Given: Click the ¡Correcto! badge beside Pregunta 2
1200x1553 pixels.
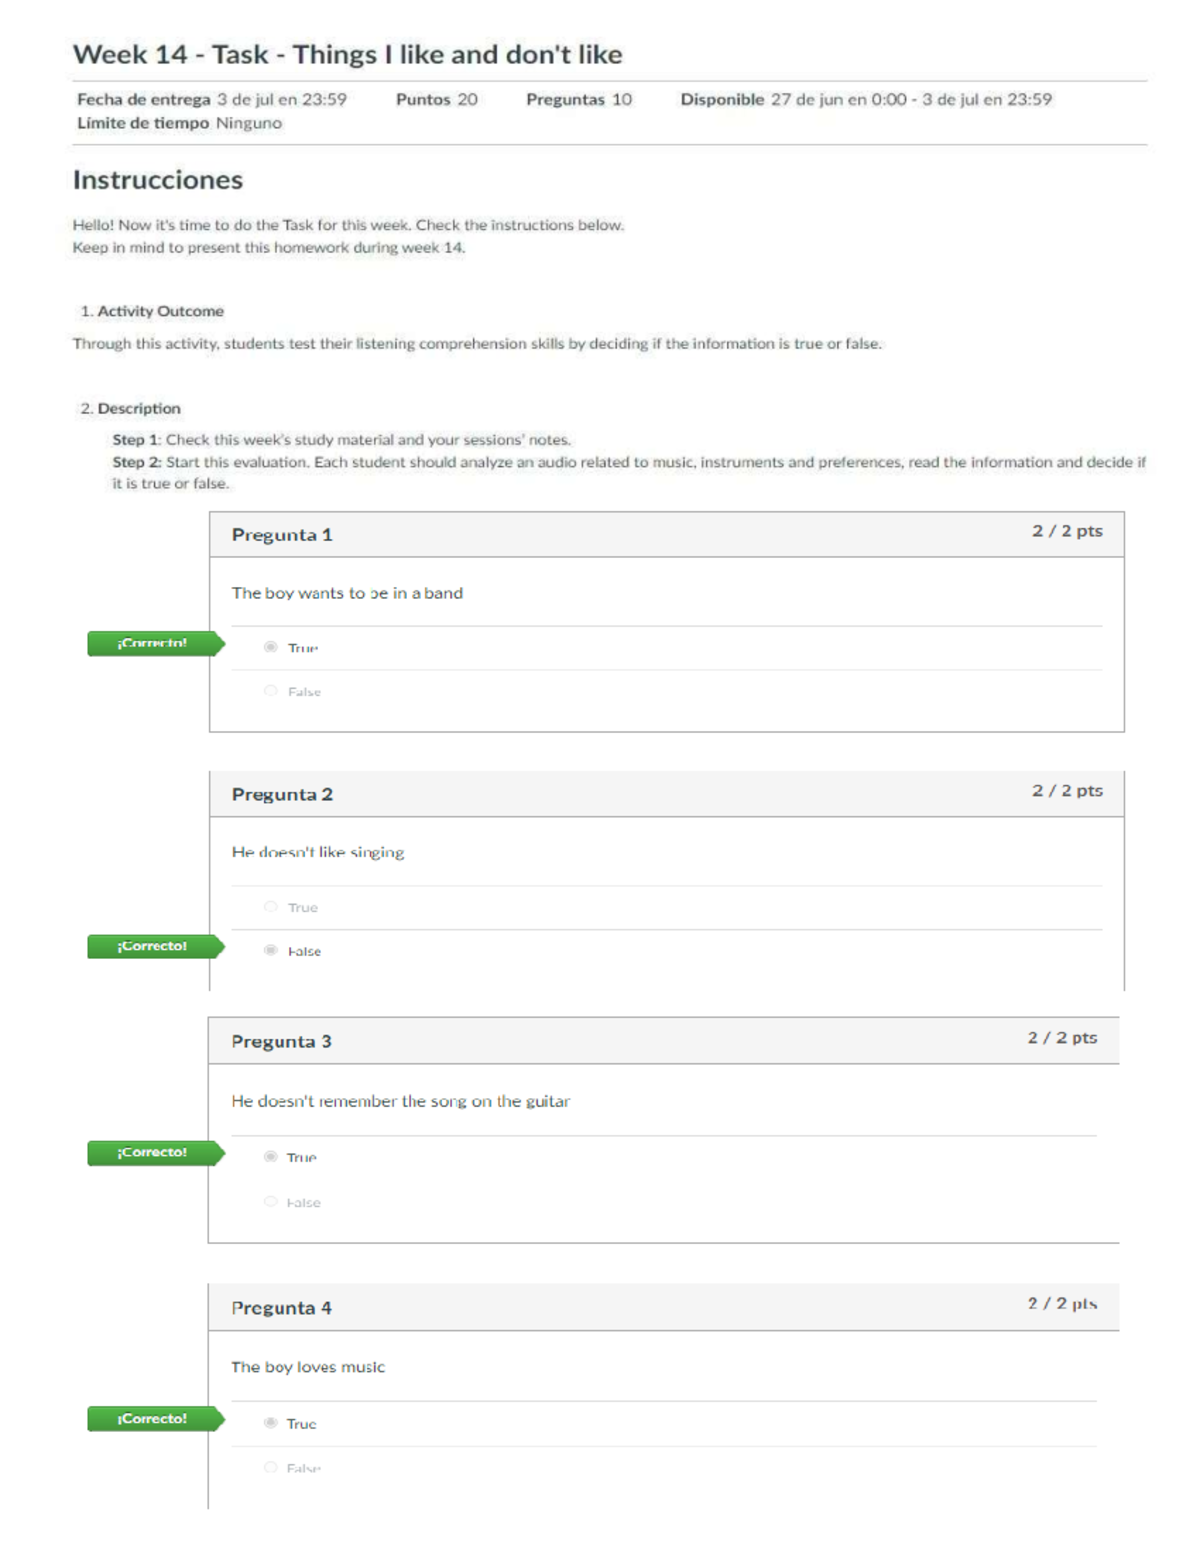Looking at the screenshot, I should click(x=153, y=946).
